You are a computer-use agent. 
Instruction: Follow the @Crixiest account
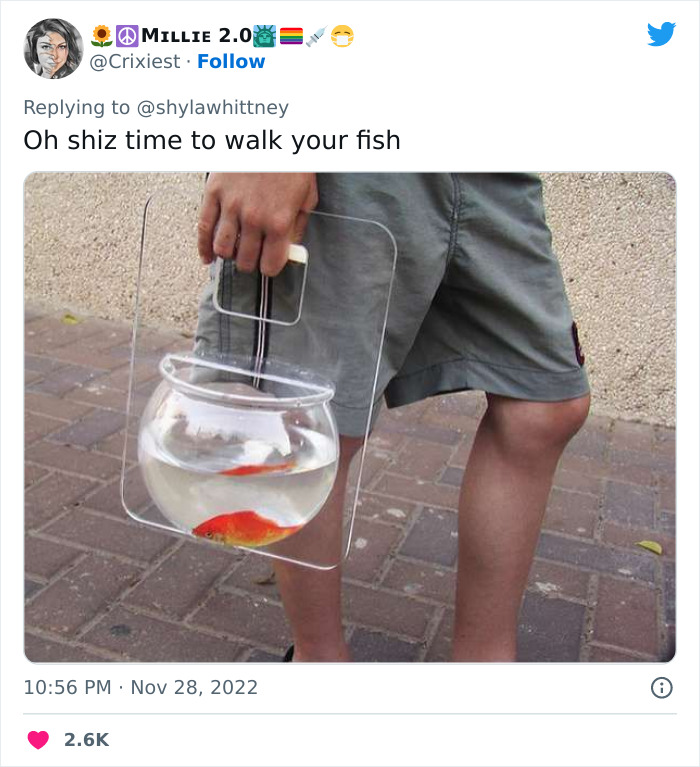pos(231,62)
